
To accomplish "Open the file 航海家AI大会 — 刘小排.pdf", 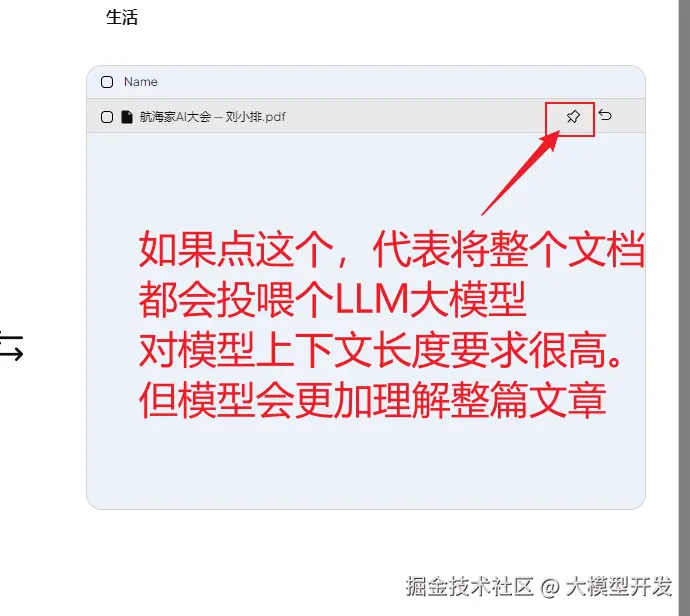I will tap(213, 117).
